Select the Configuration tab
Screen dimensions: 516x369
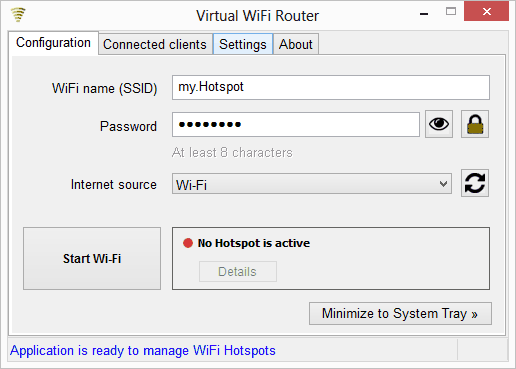click(x=53, y=43)
